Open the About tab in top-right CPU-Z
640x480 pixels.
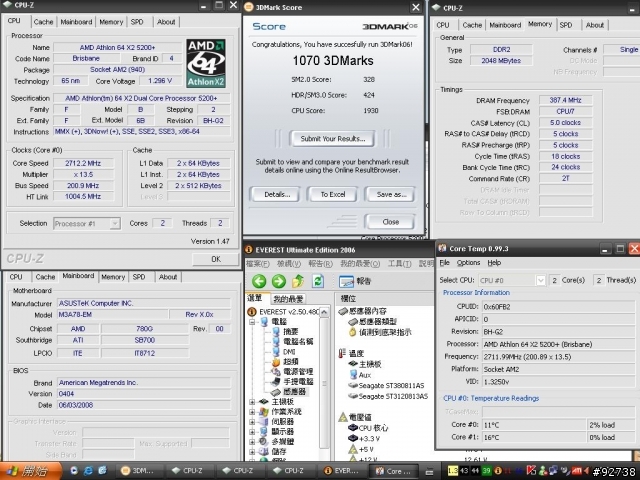tap(595, 25)
